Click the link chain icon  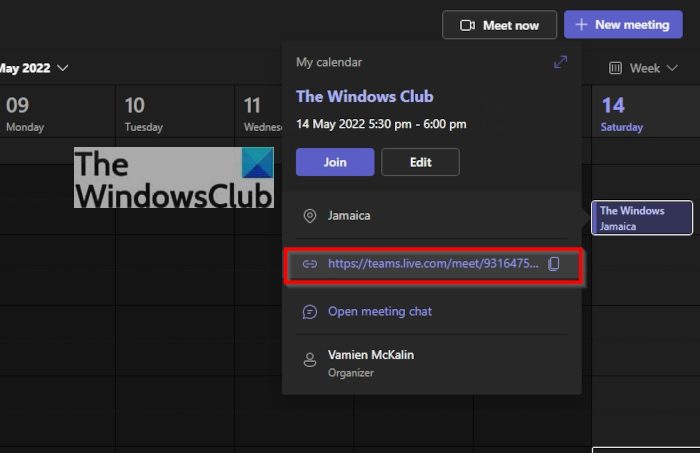(309, 264)
